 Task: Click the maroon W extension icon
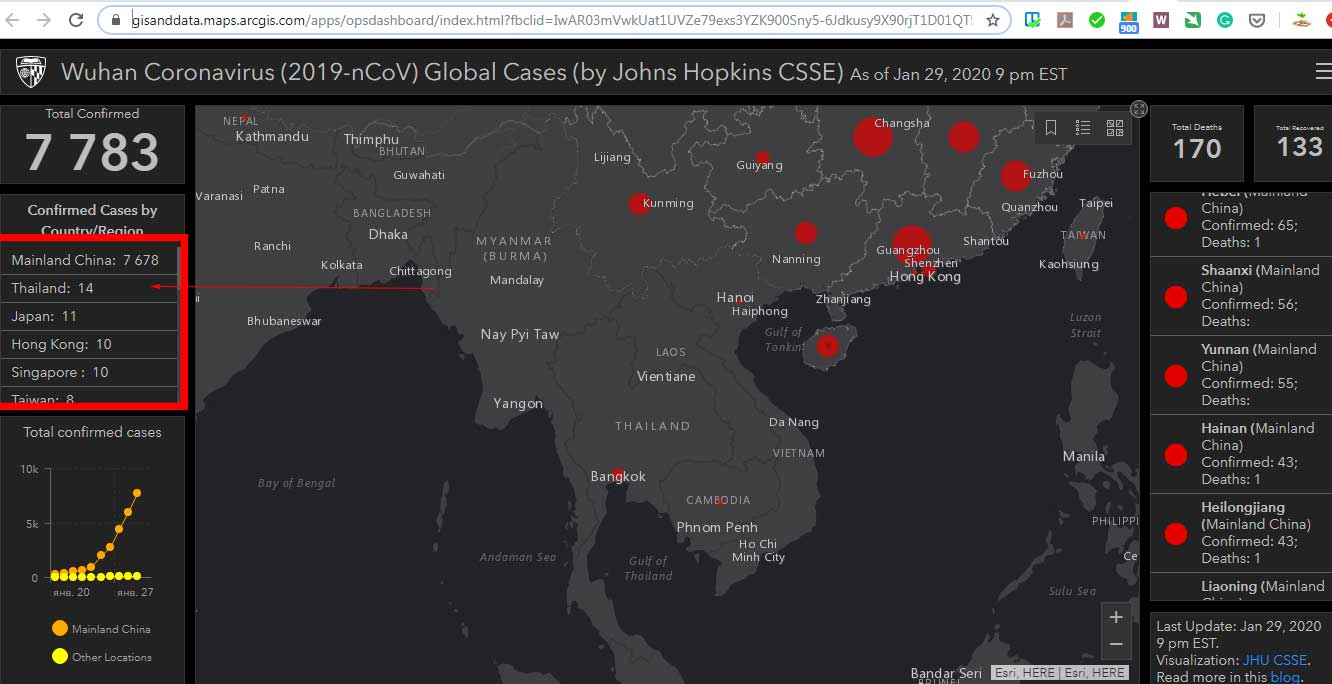(1161, 20)
